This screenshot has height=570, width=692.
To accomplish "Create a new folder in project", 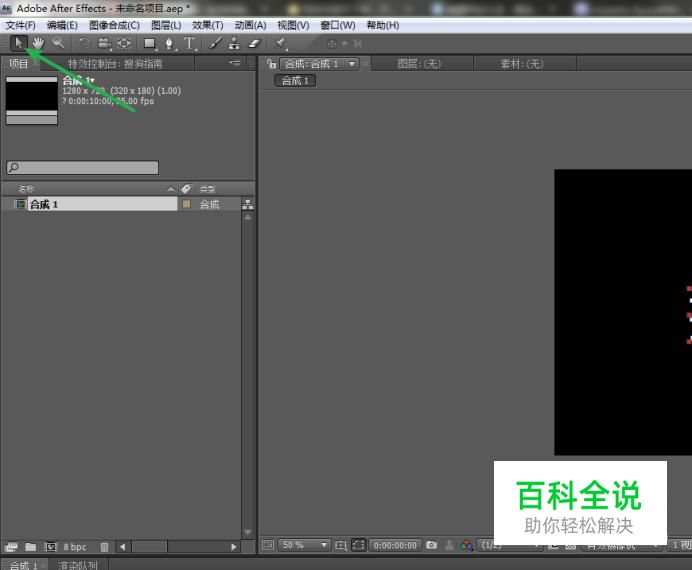I will tap(30, 547).
